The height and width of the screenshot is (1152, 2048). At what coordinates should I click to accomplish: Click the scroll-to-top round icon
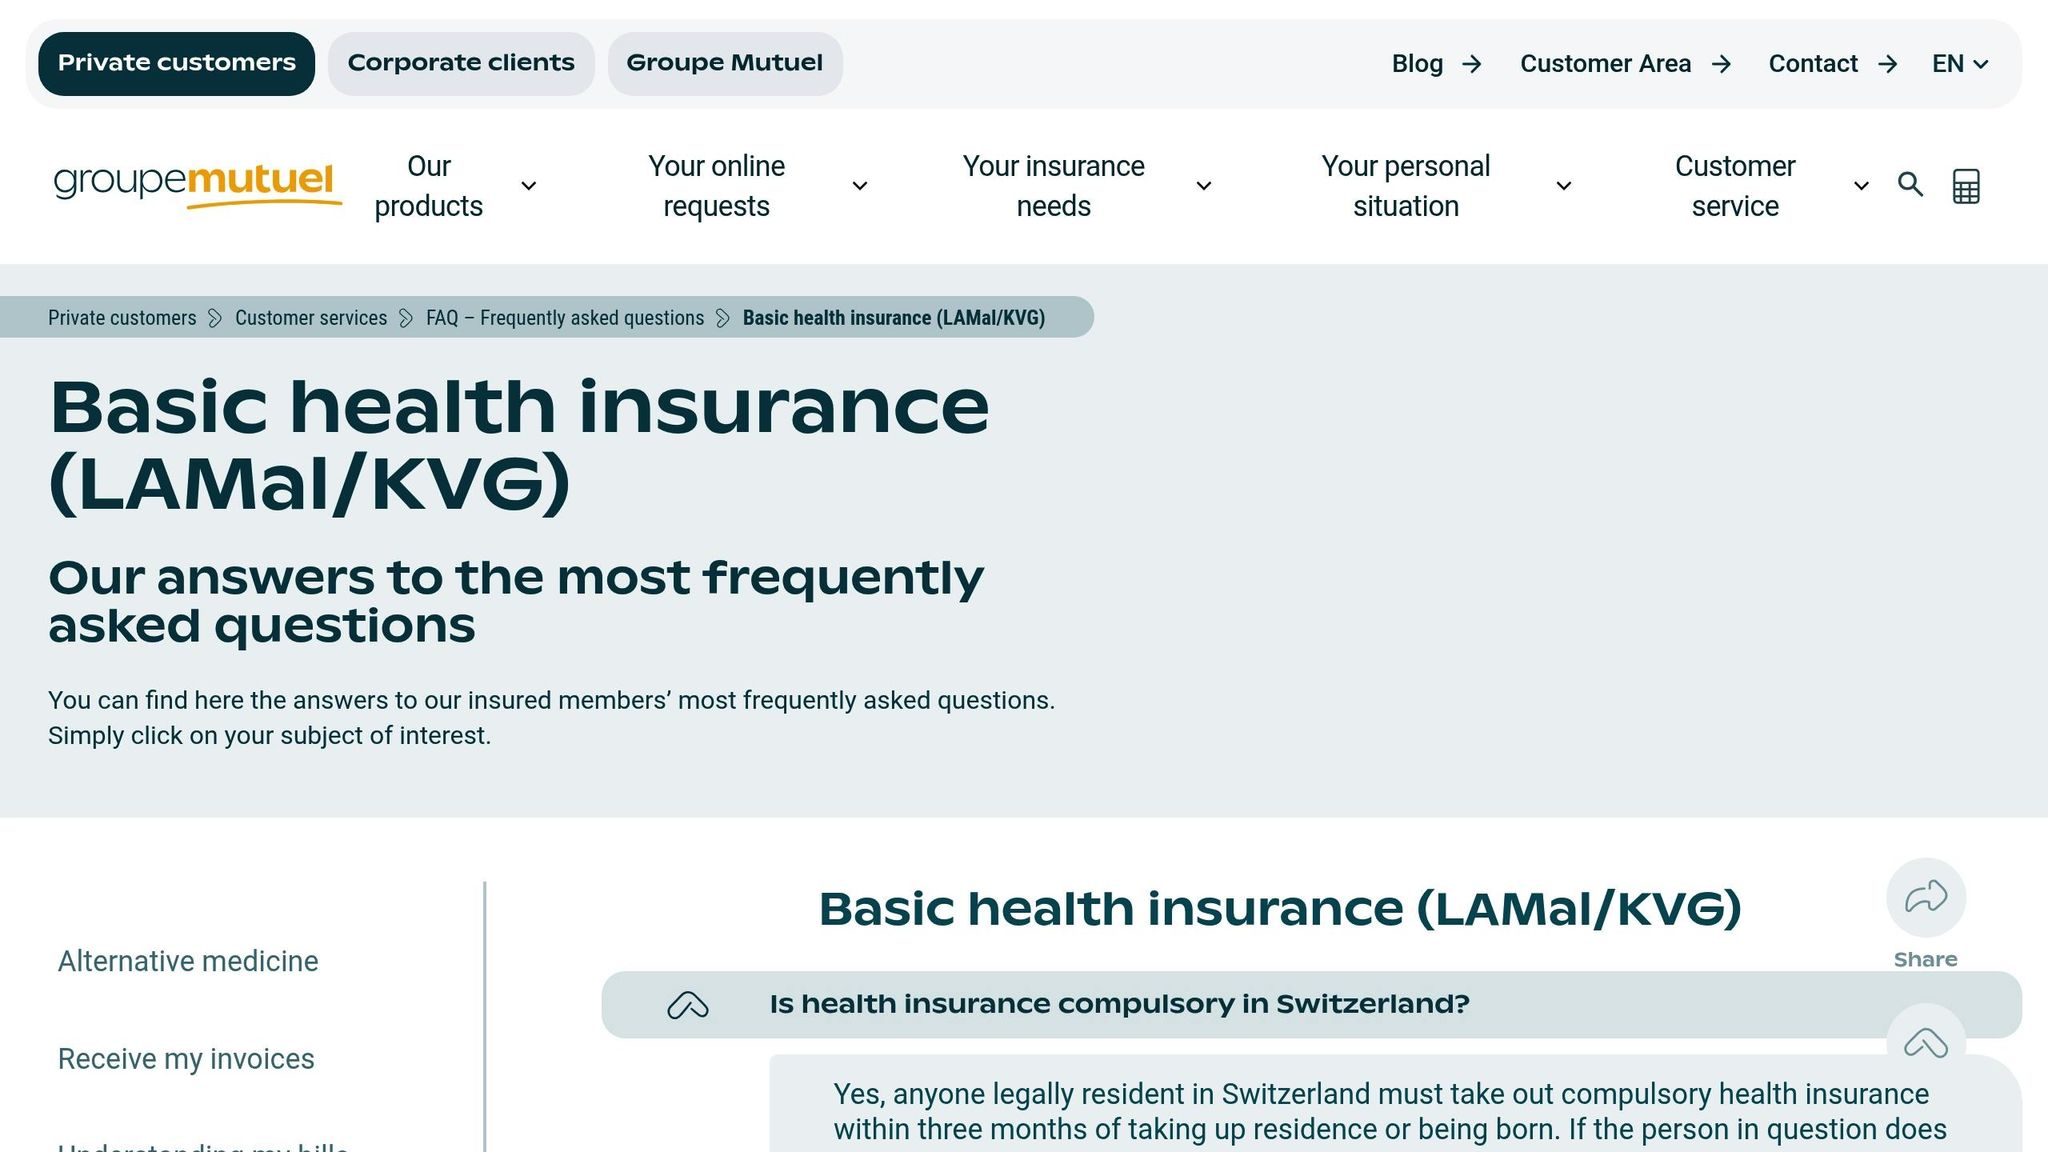click(1926, 1043)
